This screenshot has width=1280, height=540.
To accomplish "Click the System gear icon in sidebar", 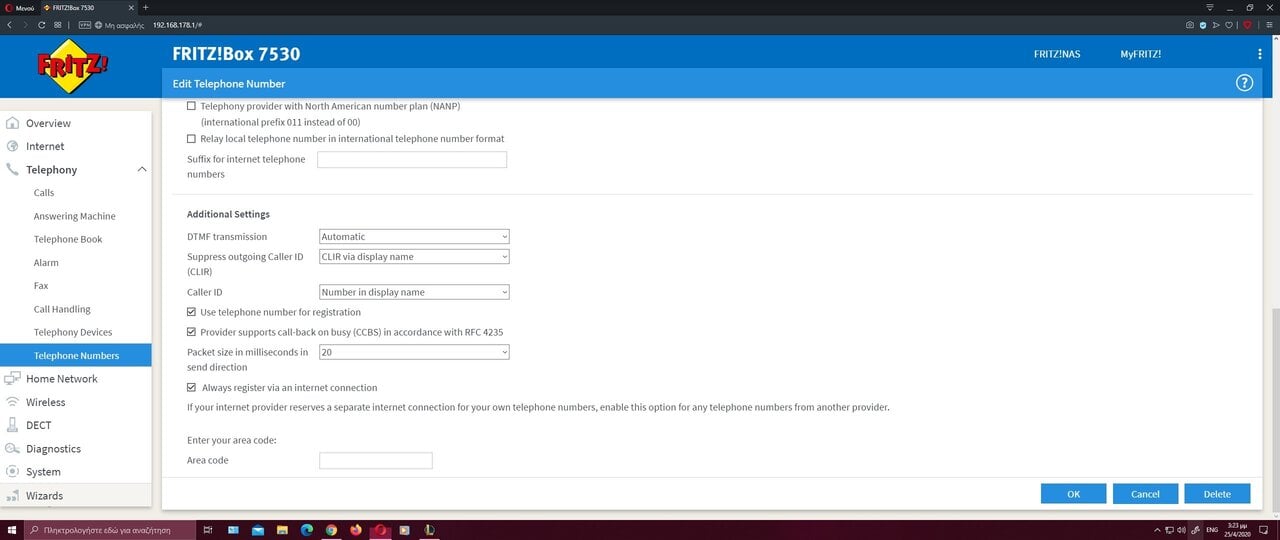I will click(13, 472).
